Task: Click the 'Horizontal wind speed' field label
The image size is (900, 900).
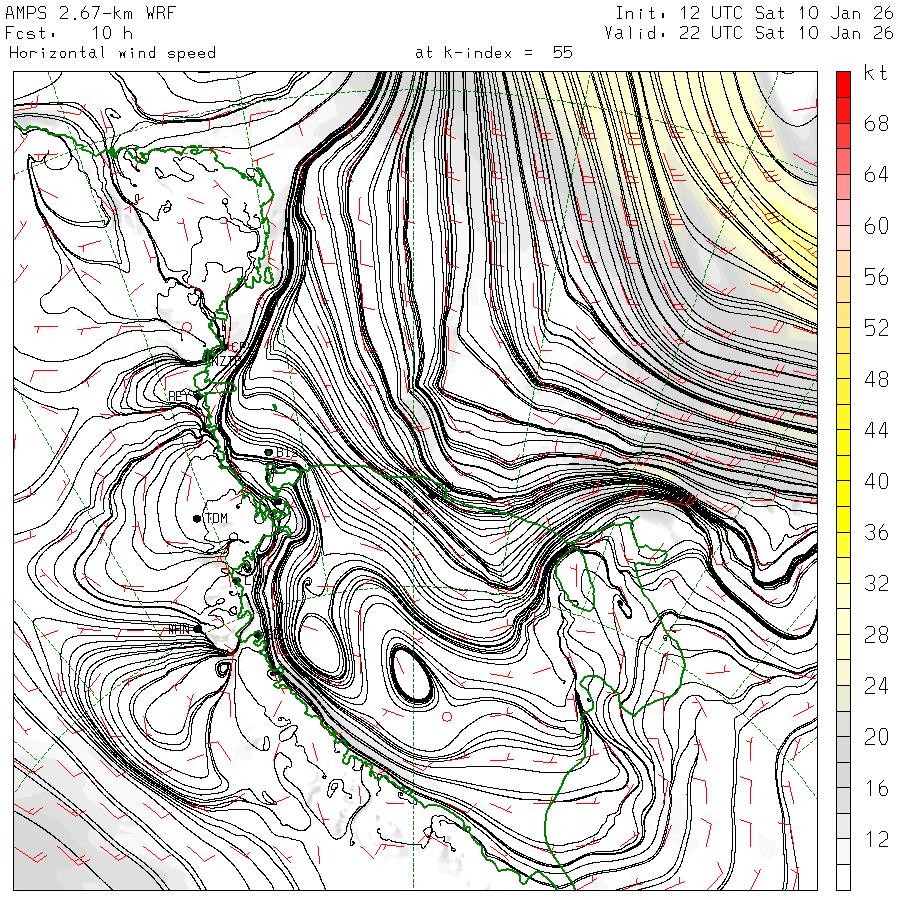Action: (x=112, y=53)
